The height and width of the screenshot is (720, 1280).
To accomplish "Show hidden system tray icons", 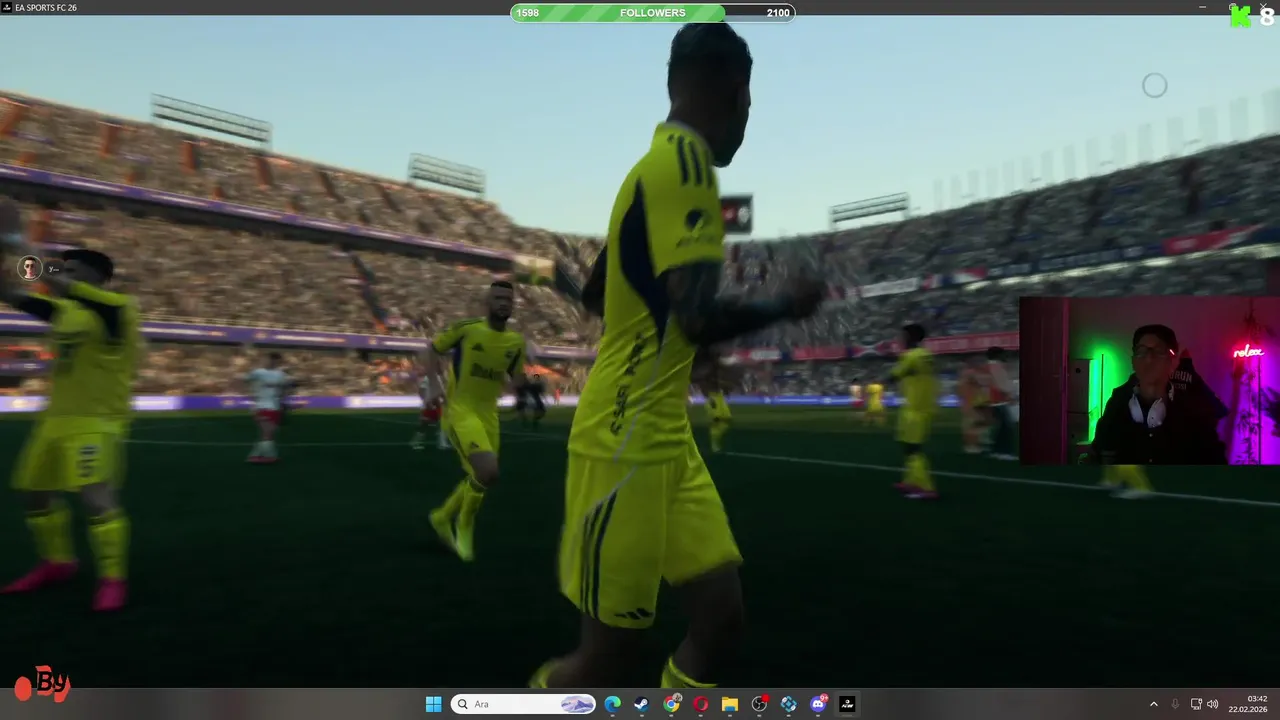I will click(x=1153, y=704).
